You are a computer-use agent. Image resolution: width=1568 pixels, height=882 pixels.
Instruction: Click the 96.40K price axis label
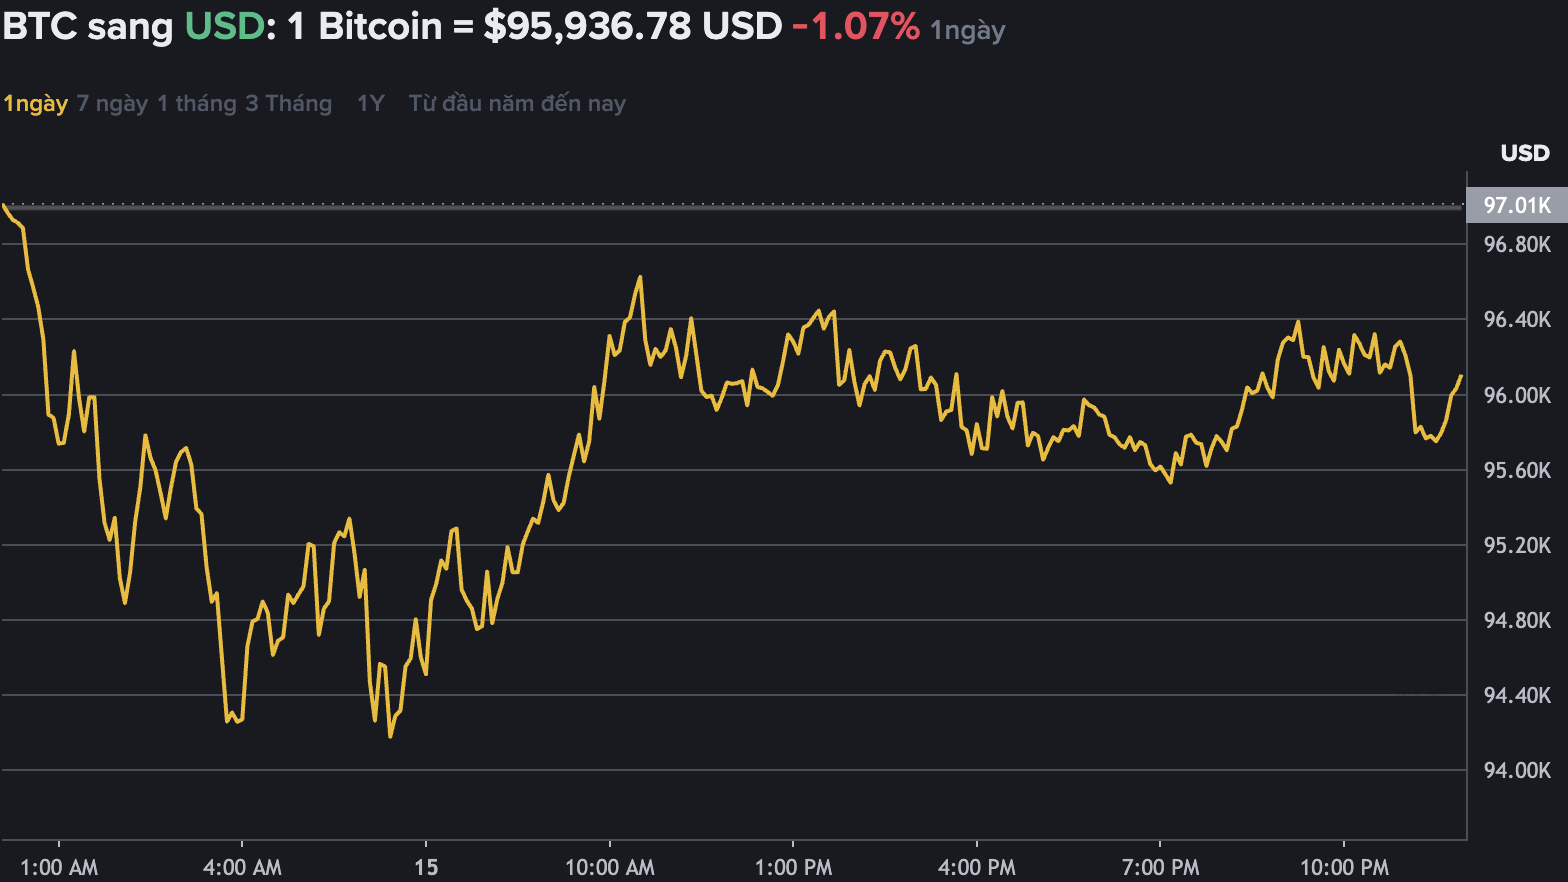coord(1516,318)
